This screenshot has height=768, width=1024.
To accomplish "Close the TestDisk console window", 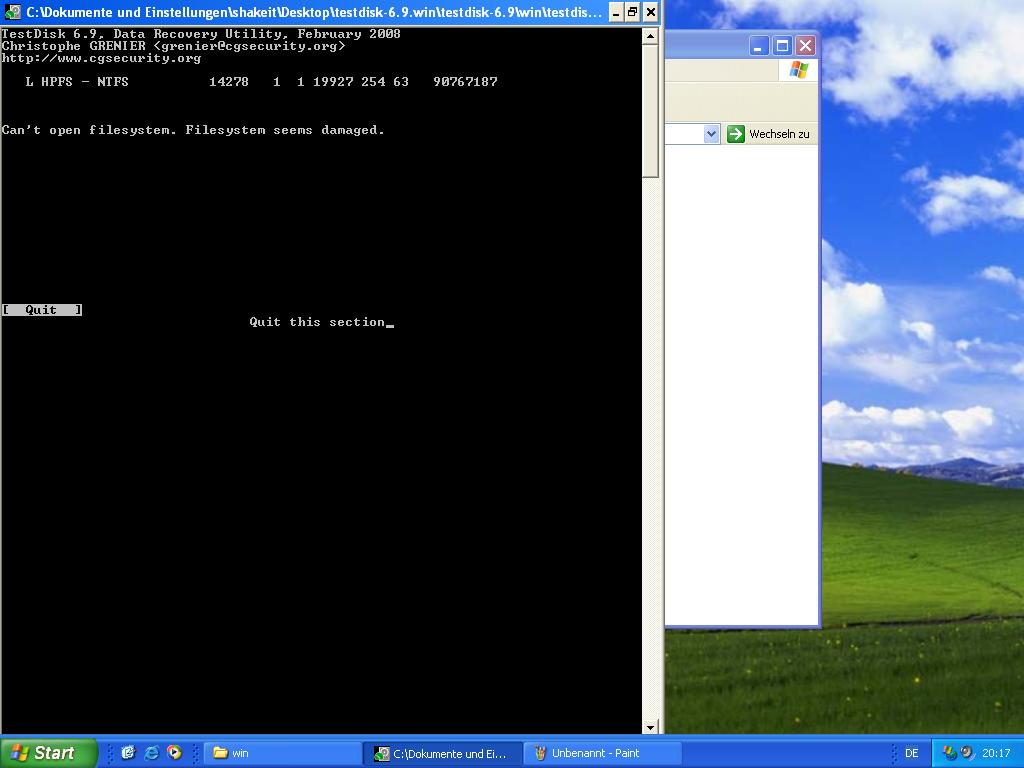I will tap(650, 12).
